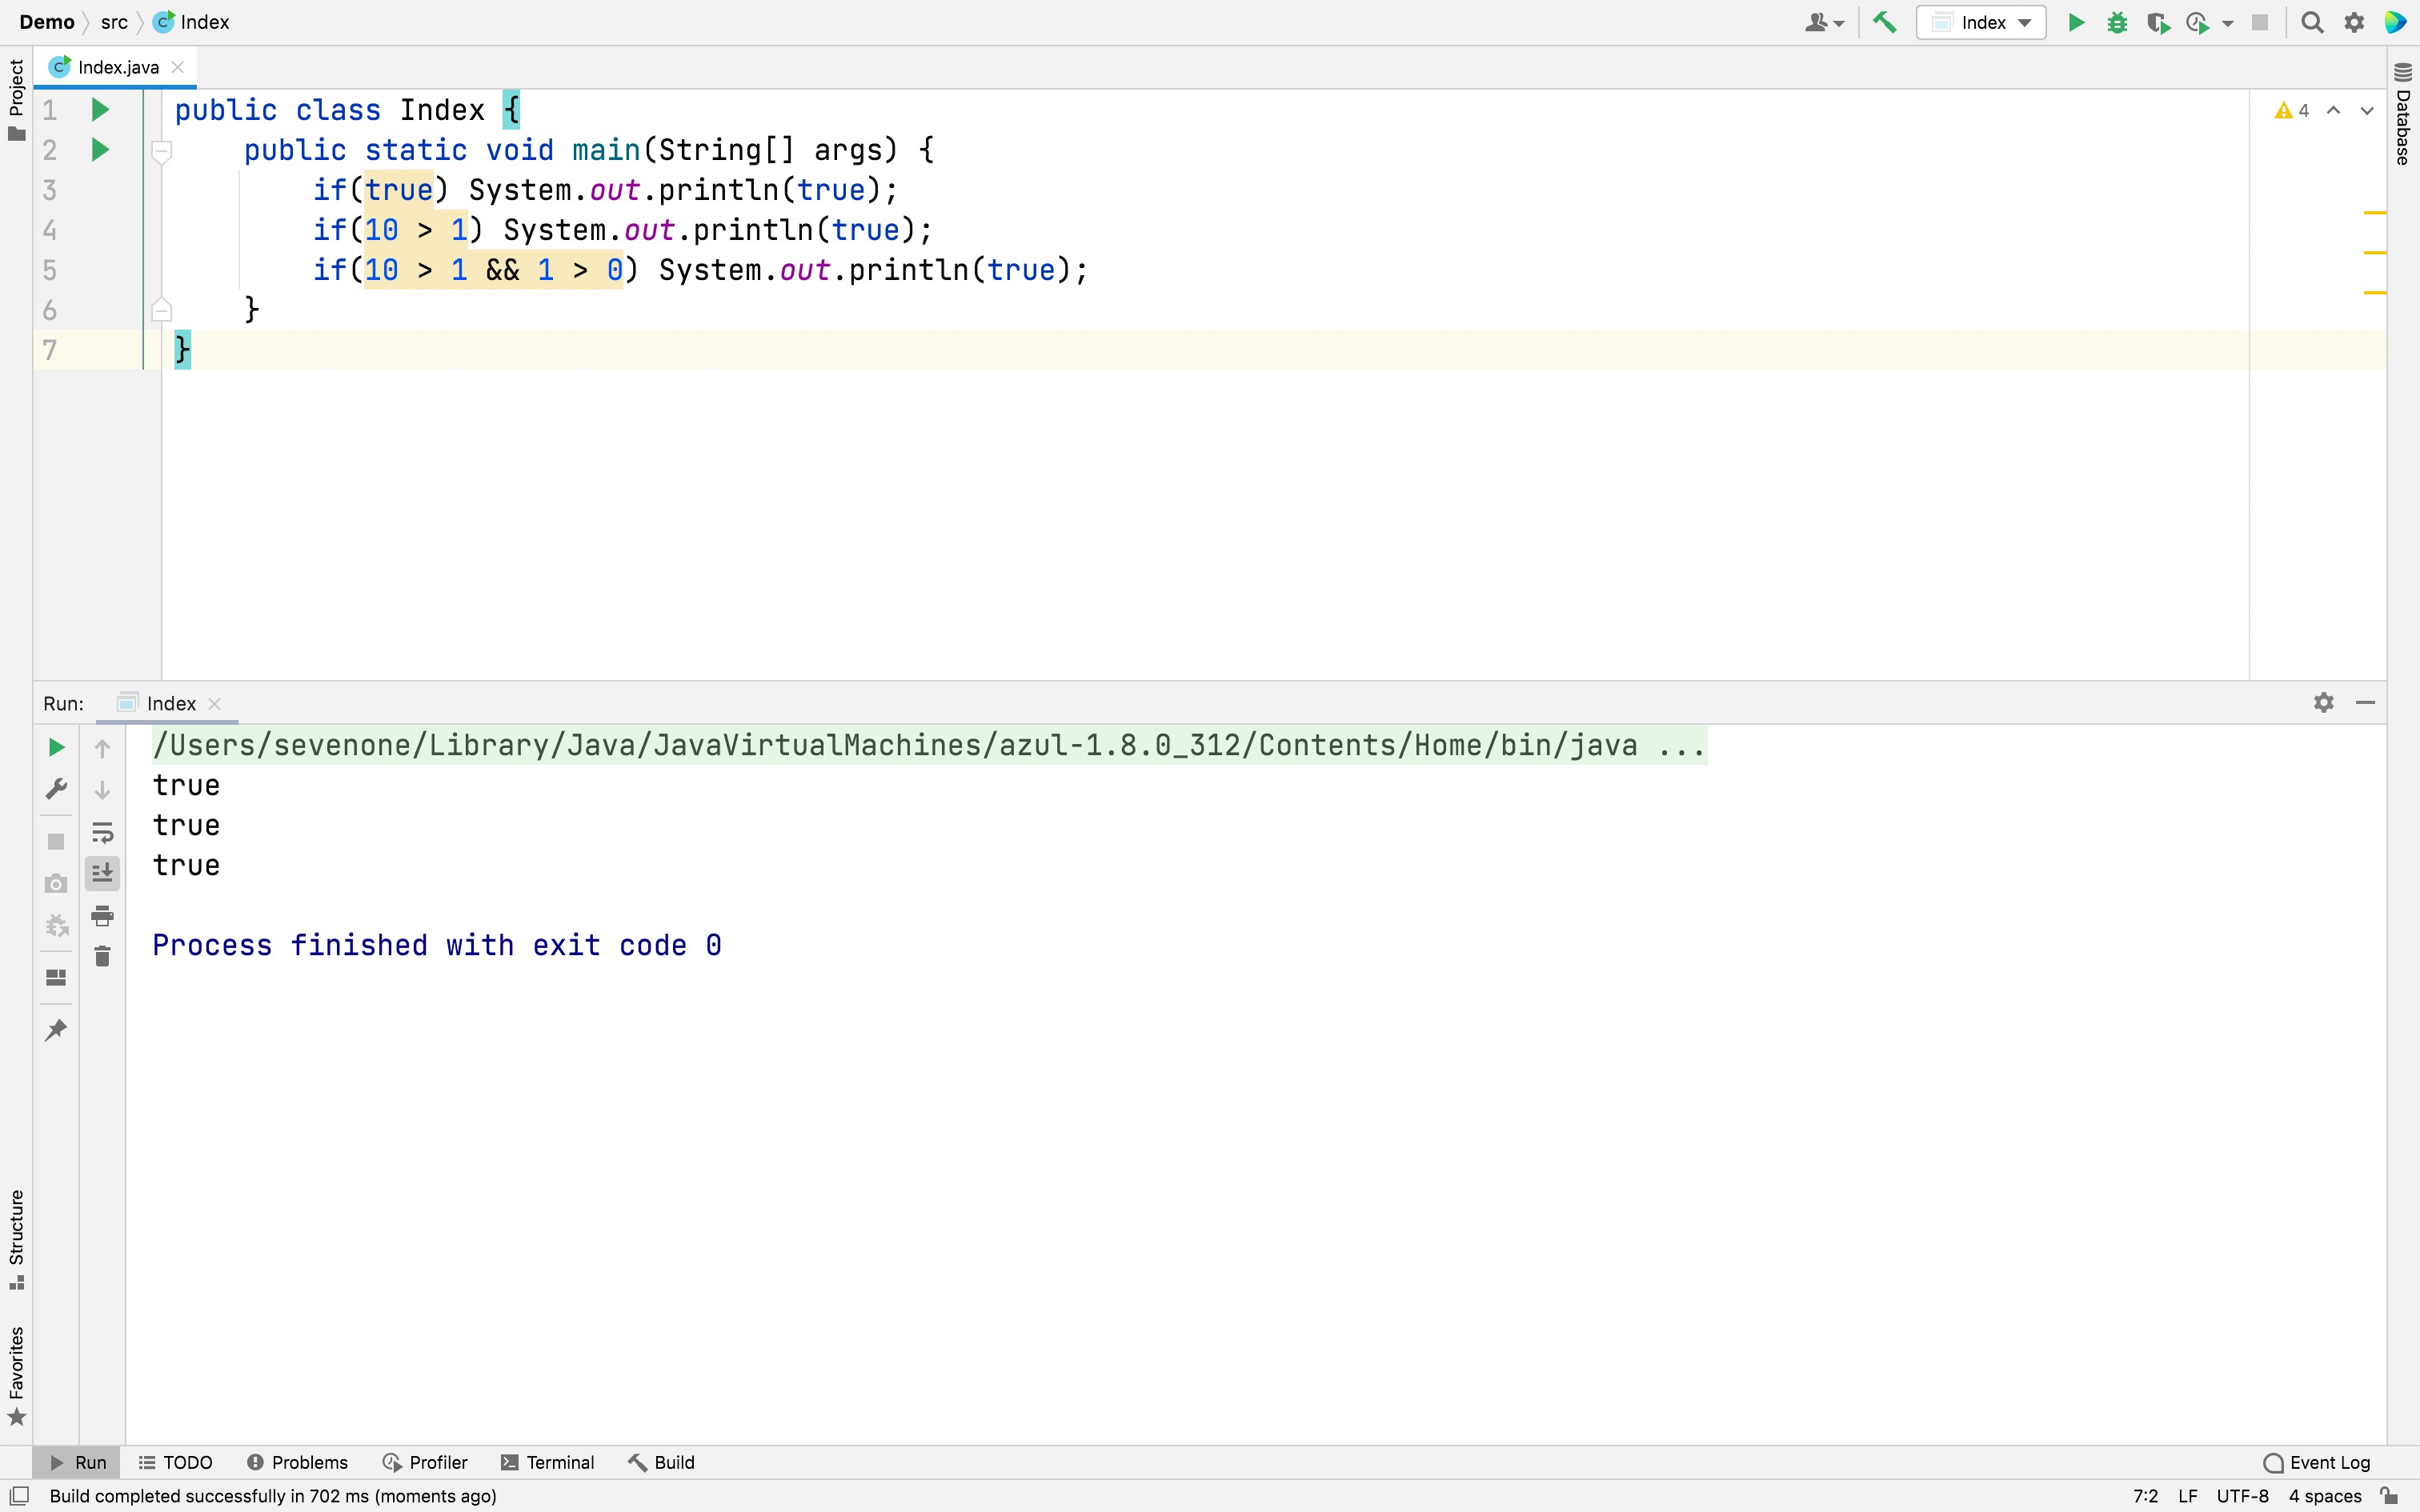Toggle Scroll to End in console
This screenshot has width=2420, height=1512.
(102, 873)
